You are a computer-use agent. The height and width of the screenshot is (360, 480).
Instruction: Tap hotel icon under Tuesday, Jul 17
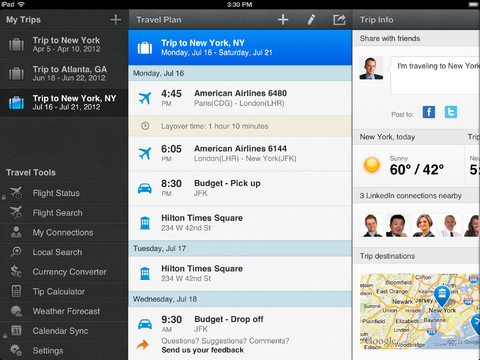tap(145, 273)
